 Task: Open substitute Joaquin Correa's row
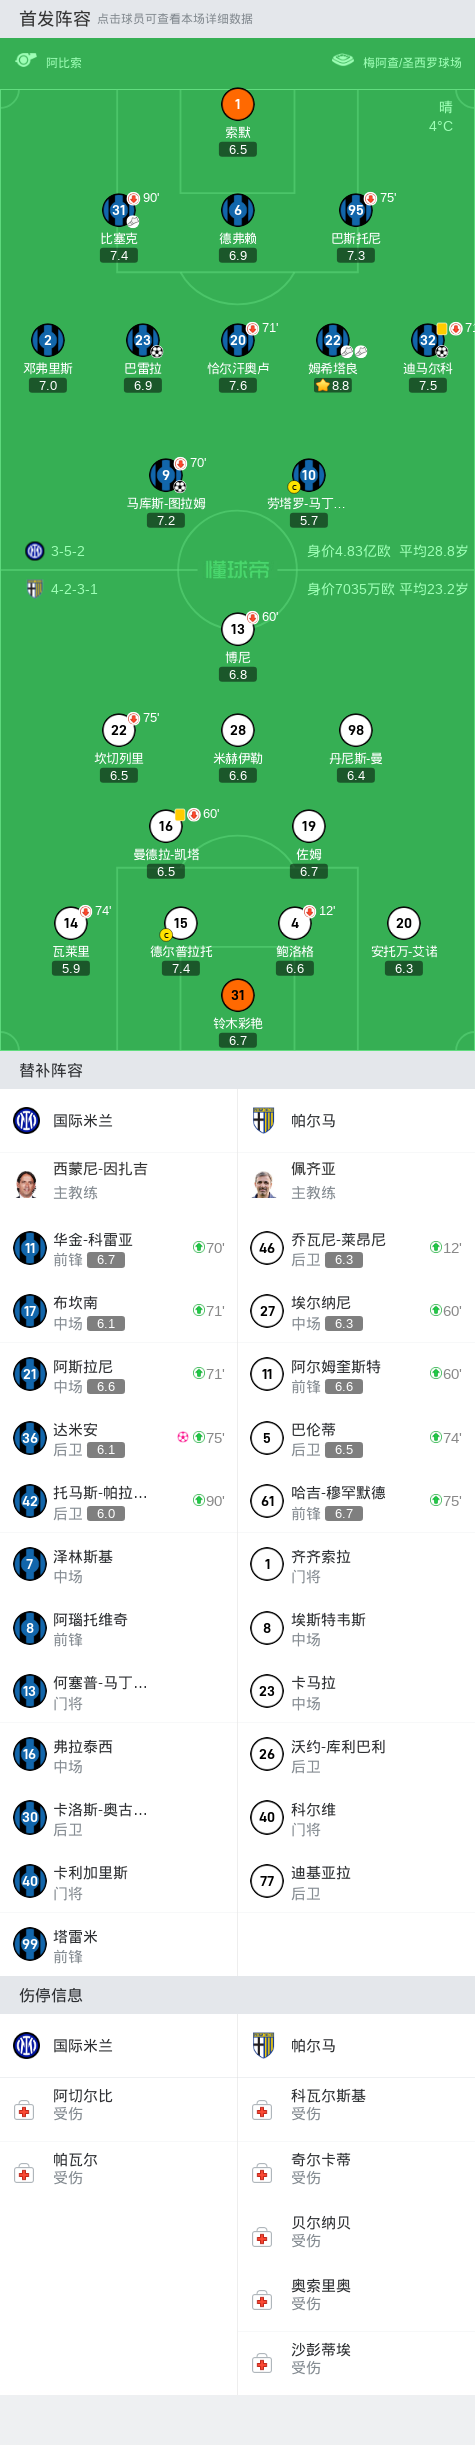coord(119,1248)
